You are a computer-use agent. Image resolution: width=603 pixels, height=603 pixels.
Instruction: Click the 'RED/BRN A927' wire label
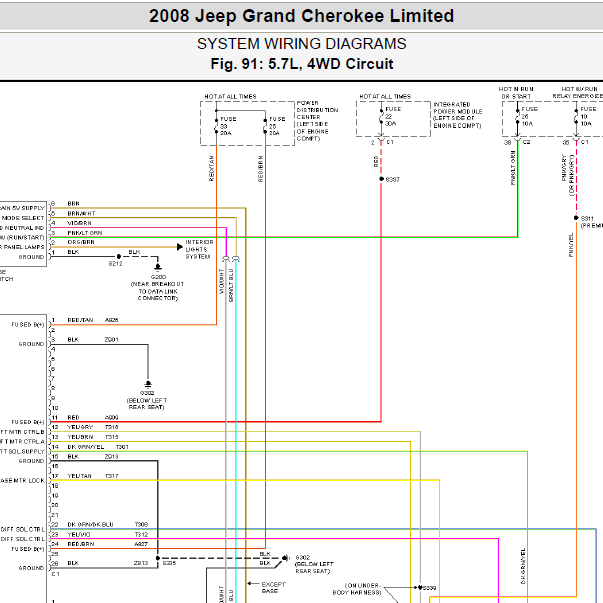click(108, 544)
